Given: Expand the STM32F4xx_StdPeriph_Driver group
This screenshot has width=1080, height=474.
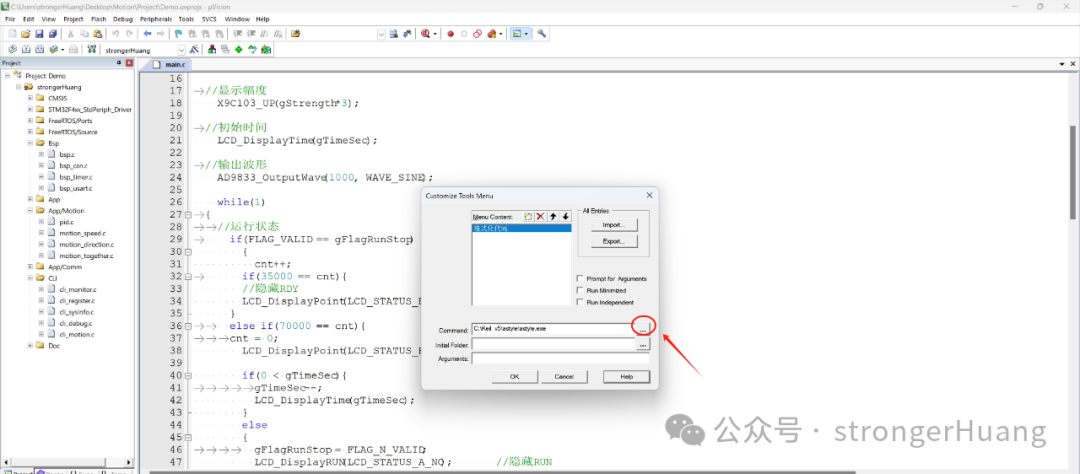Looking at the screenshot, I should pos(30,109).
